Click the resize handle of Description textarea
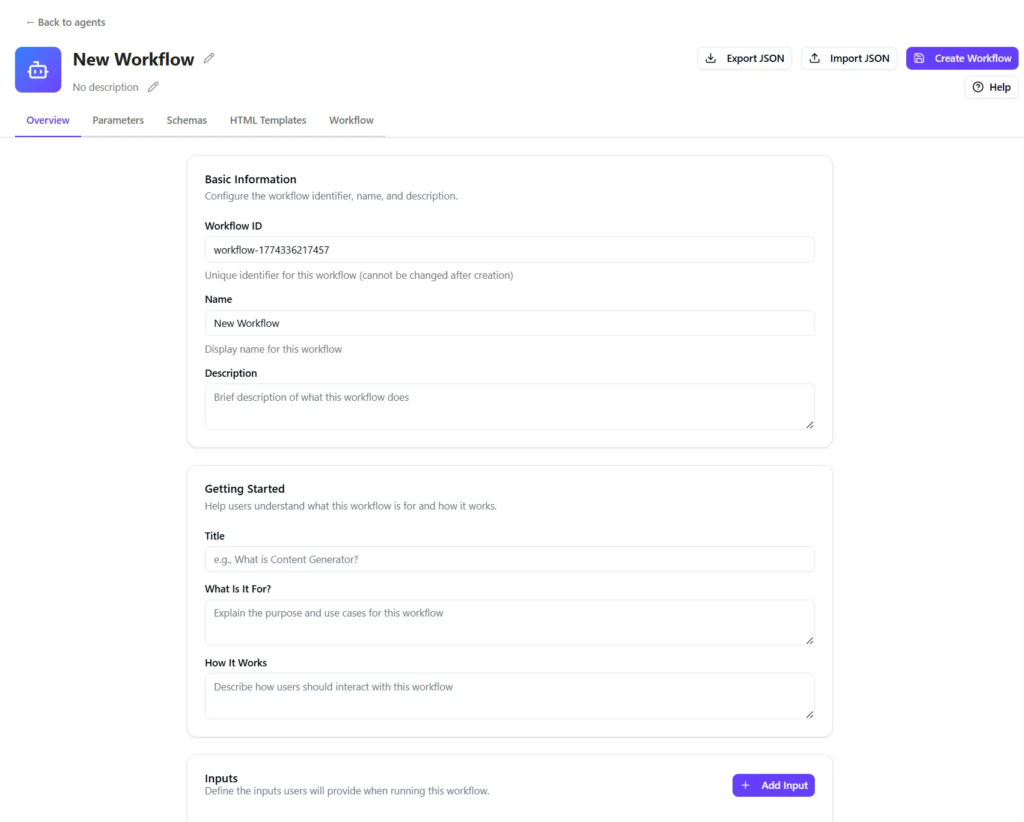The height and width of the screenshot is (822, 1024). click(x=809, y=424)
